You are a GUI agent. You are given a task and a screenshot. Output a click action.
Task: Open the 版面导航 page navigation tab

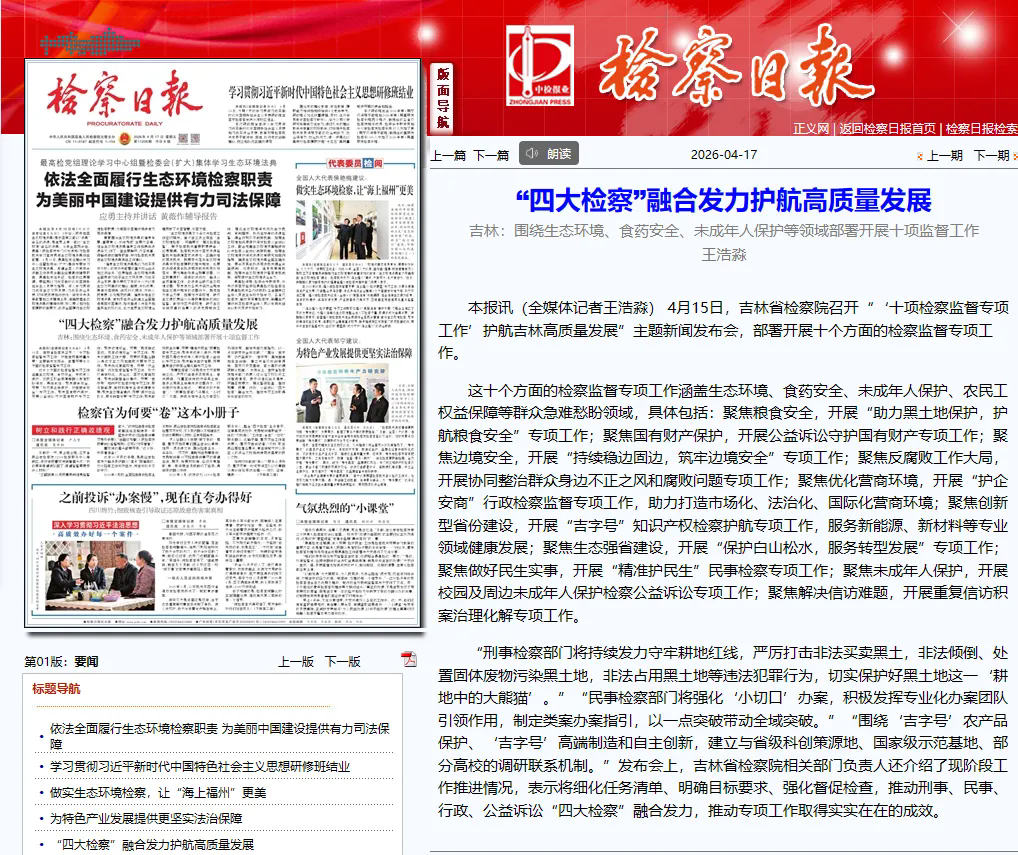pos(443,98)
